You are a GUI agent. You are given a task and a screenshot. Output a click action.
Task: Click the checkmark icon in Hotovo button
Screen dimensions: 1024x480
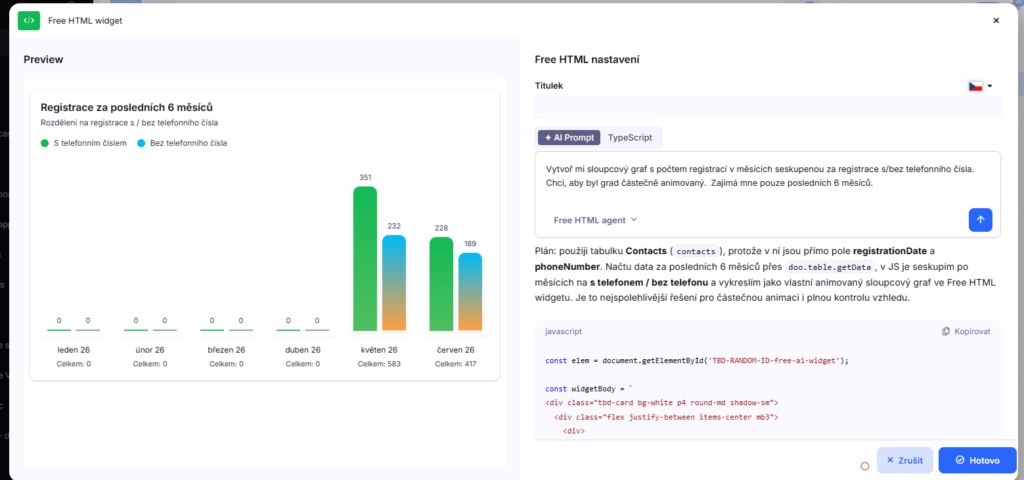click(959, 460)
